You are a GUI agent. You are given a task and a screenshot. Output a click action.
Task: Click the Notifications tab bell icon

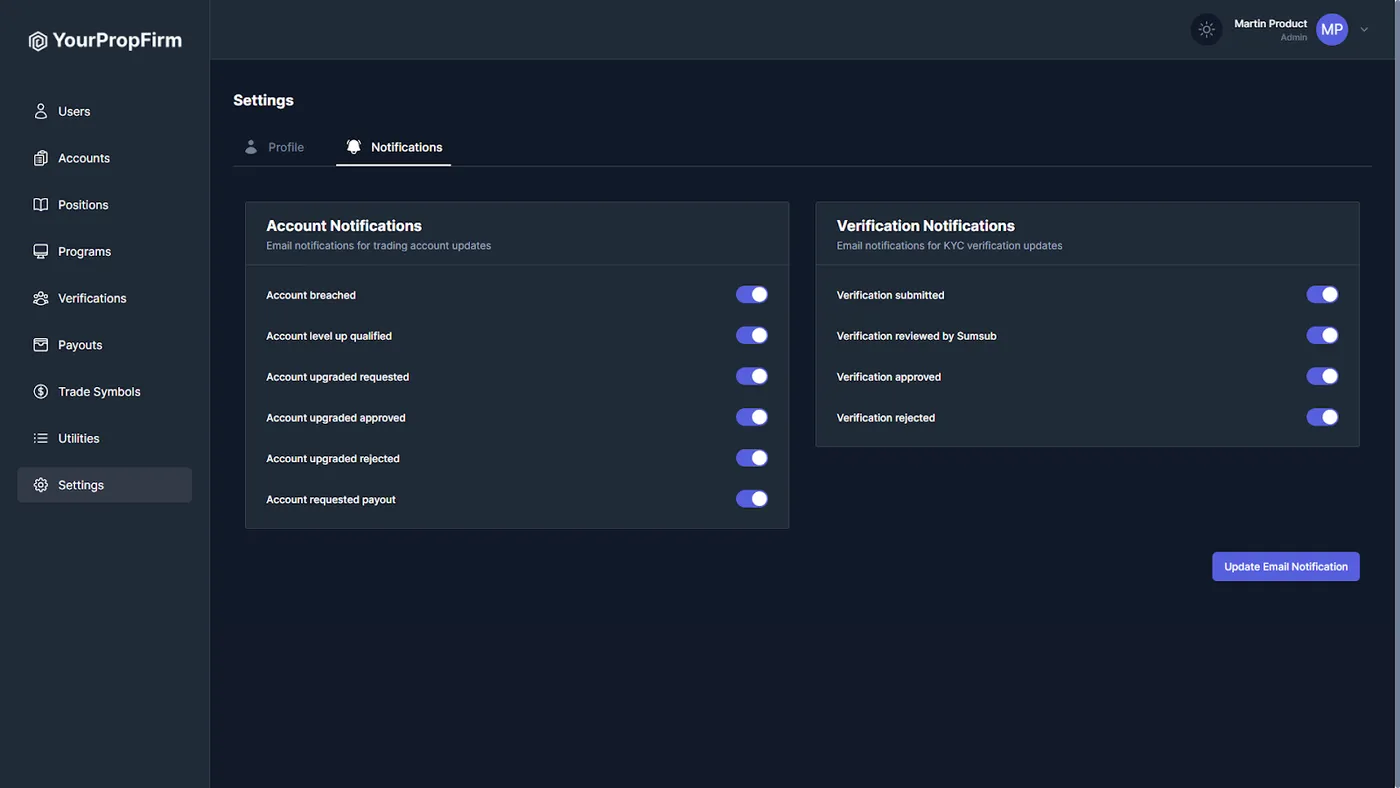[353, 147]
